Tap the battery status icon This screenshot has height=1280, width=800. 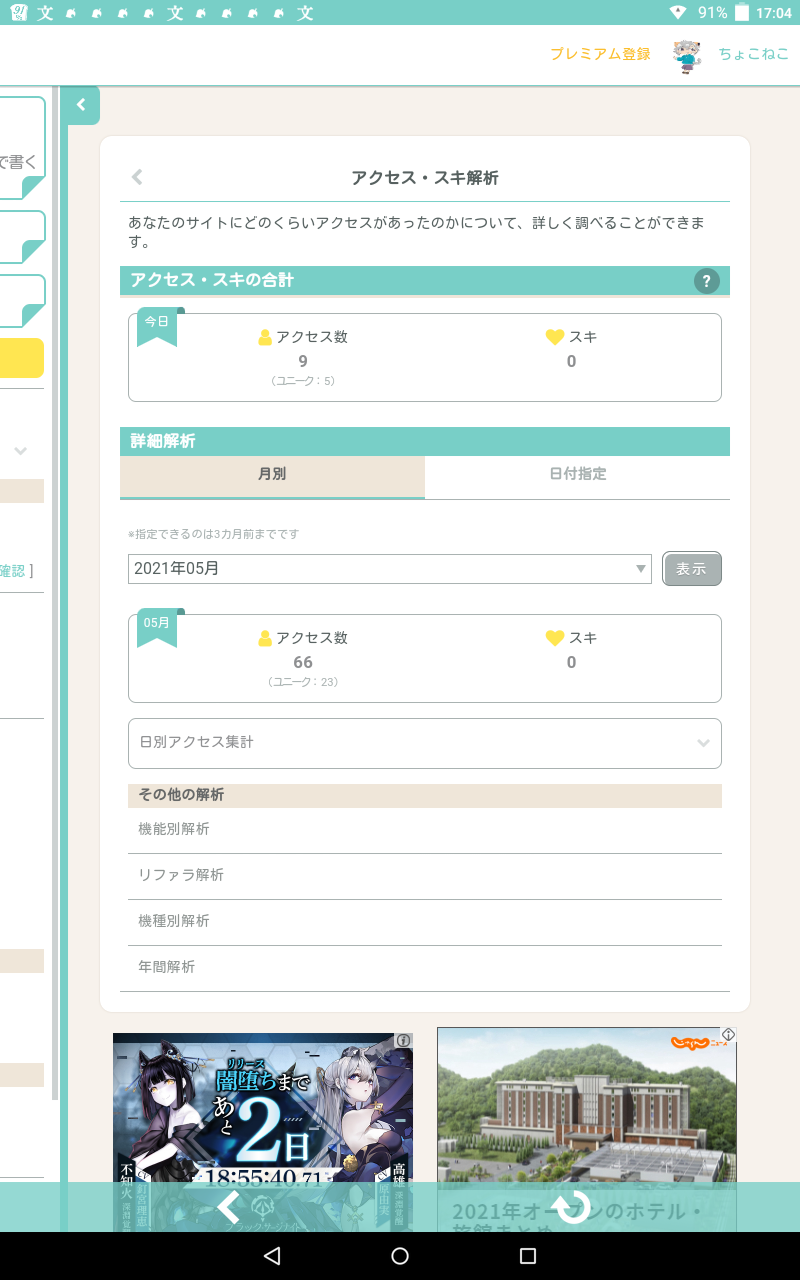pos(742,13)
